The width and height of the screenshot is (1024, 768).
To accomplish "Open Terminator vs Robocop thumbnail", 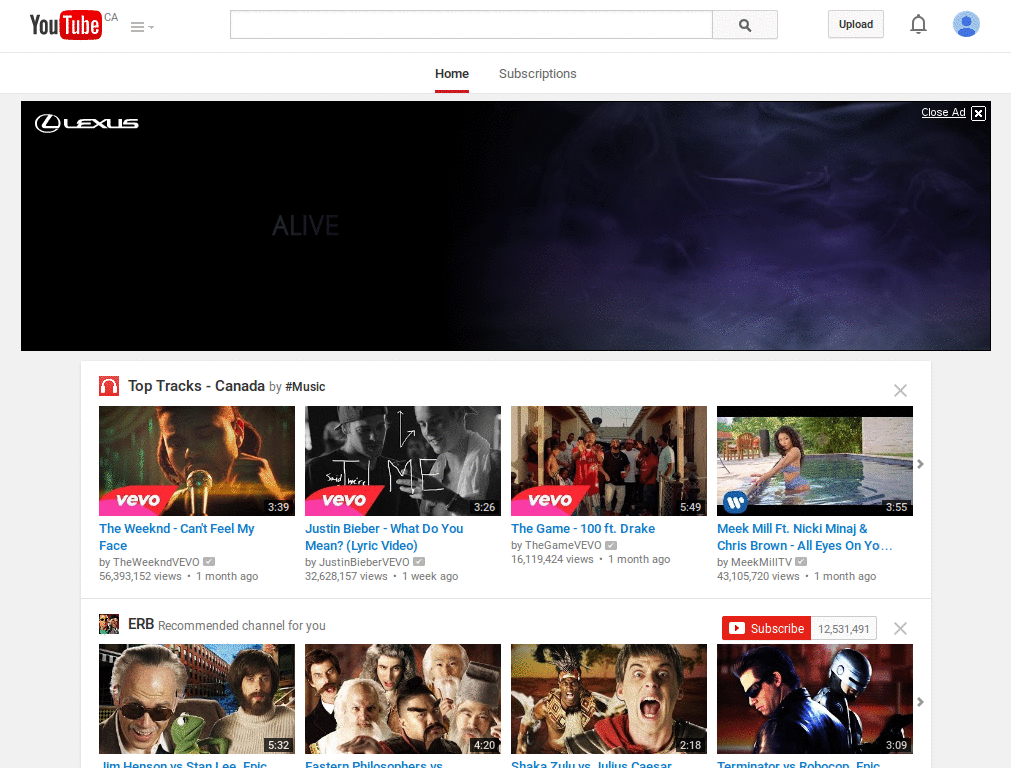I will (x=814, y=699).
